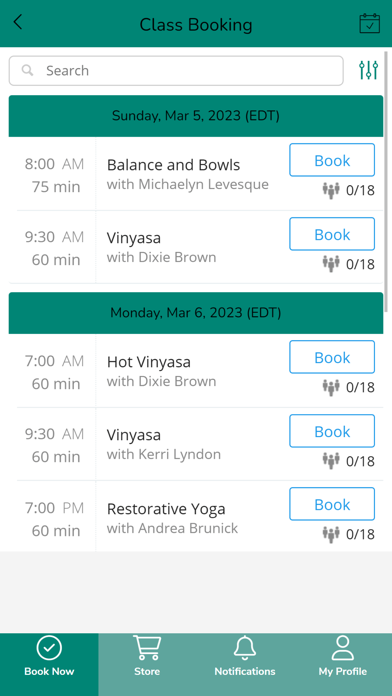Tap the search magnifier icon

pyautogui.click(x=28, y=70)
